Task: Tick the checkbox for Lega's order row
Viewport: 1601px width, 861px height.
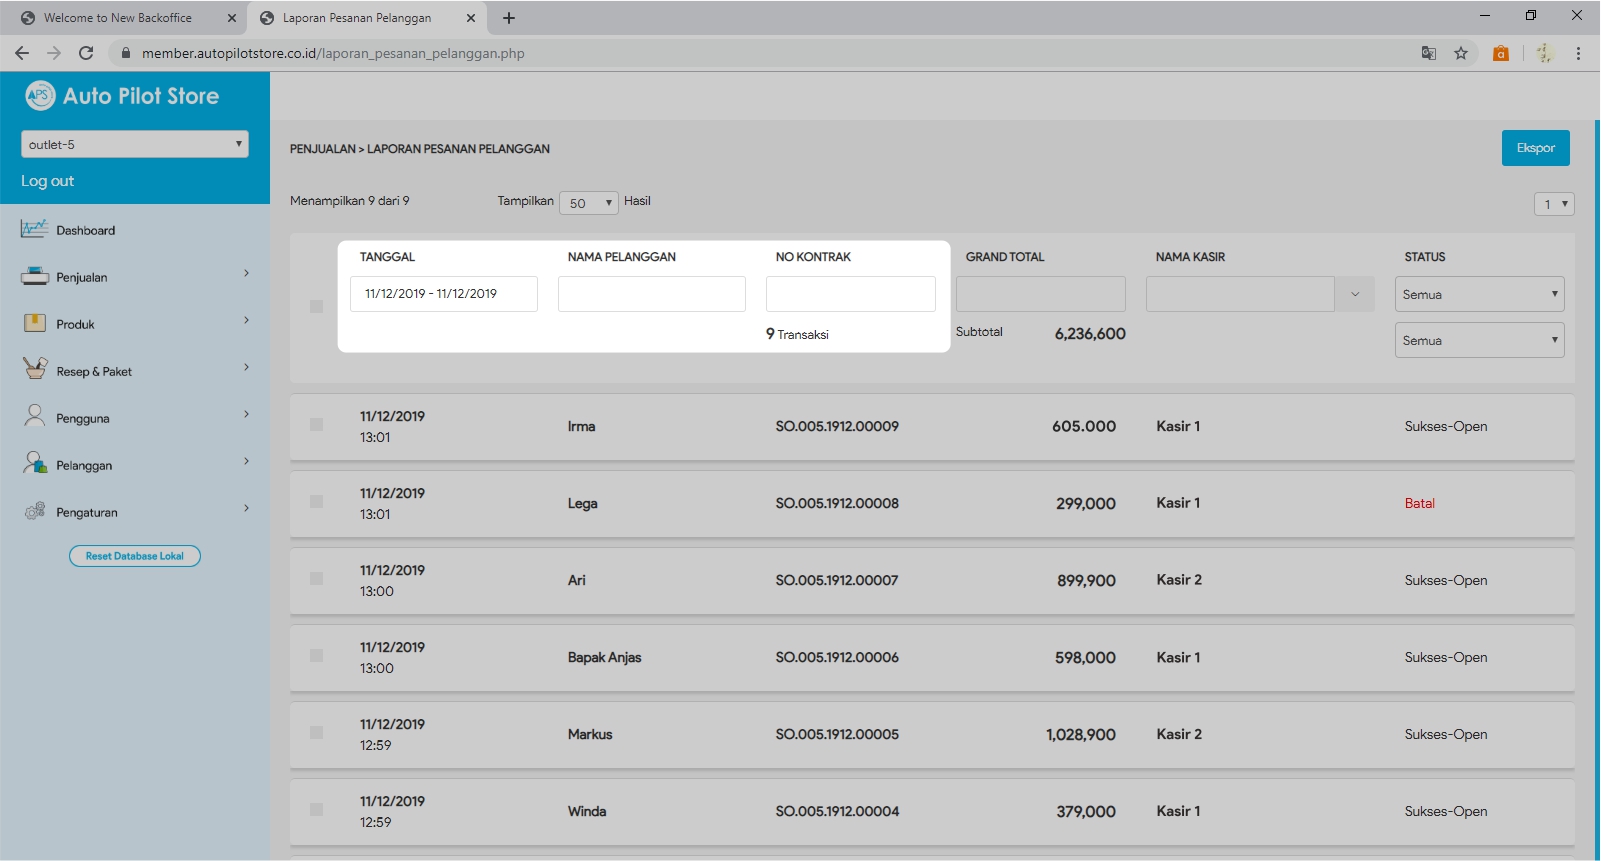Action: pyautogui.click(x=316, y=502)
